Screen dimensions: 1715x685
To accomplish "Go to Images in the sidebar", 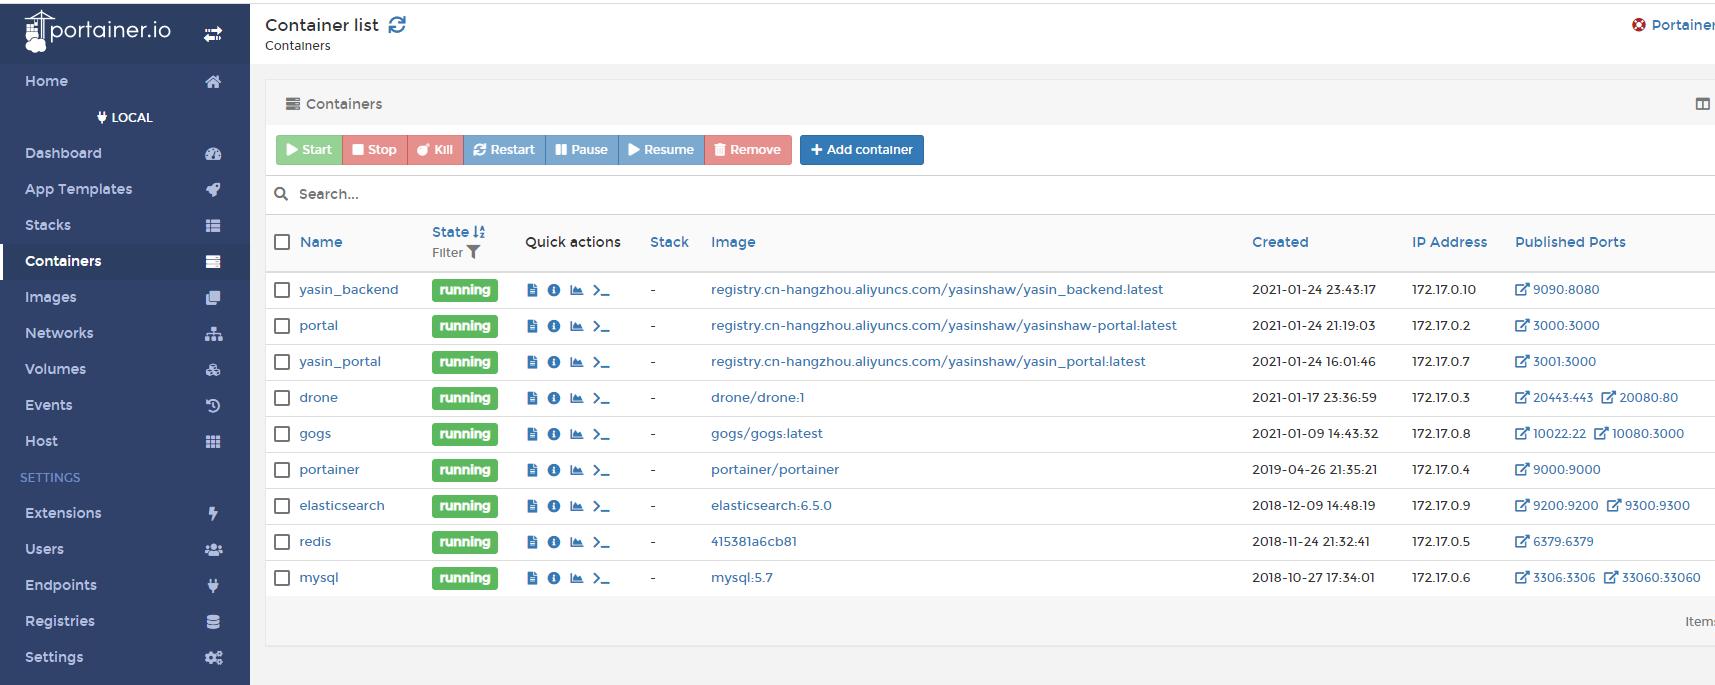I will click(x=51, y=297).
